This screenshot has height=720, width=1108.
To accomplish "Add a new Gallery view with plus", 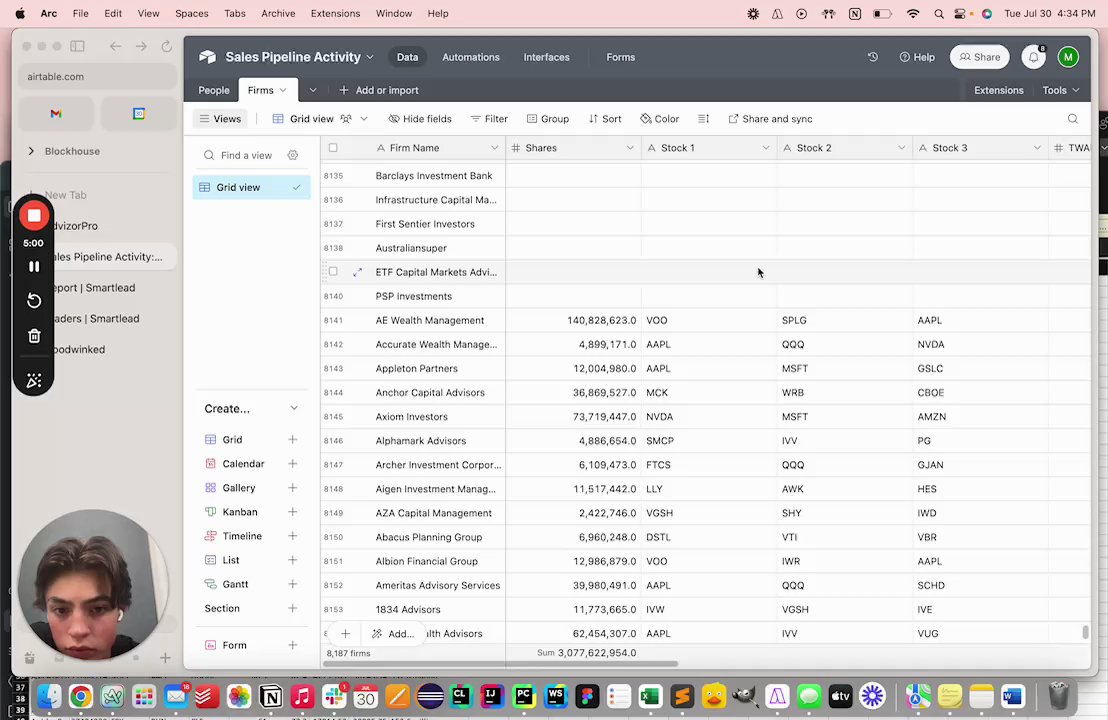I will coord(293,488).
